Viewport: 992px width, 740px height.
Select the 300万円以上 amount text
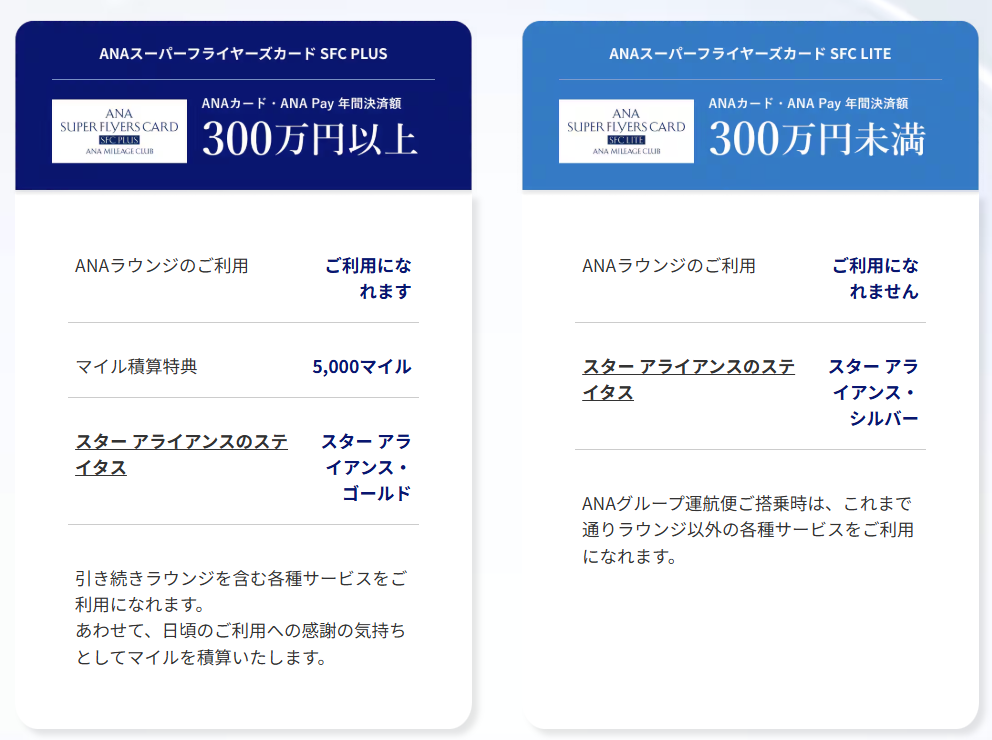310,139
